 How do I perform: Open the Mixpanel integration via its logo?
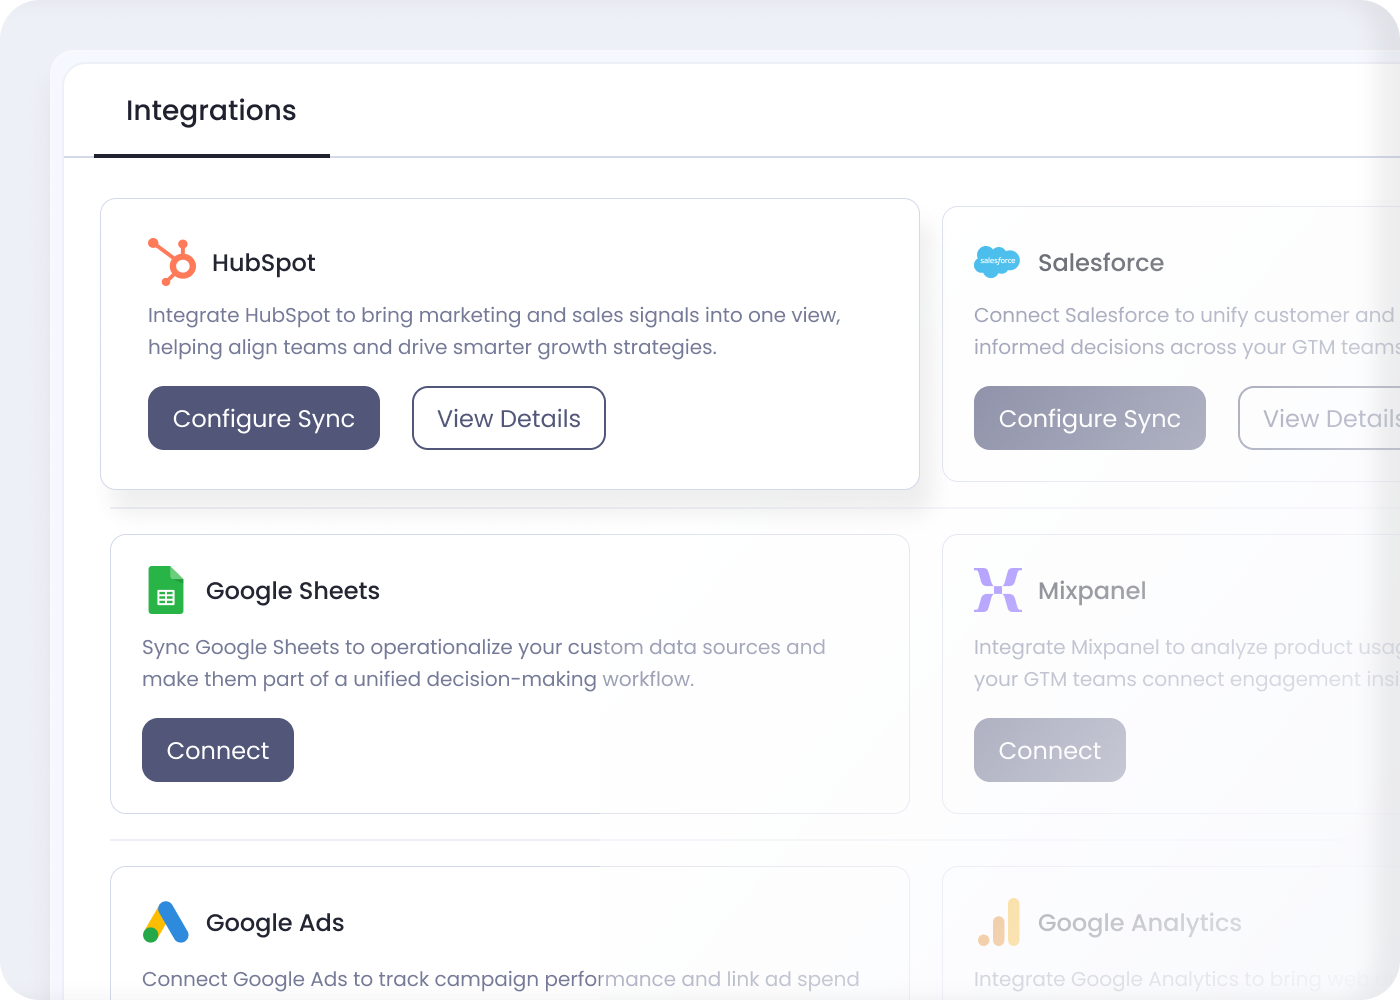click(997, 590)
